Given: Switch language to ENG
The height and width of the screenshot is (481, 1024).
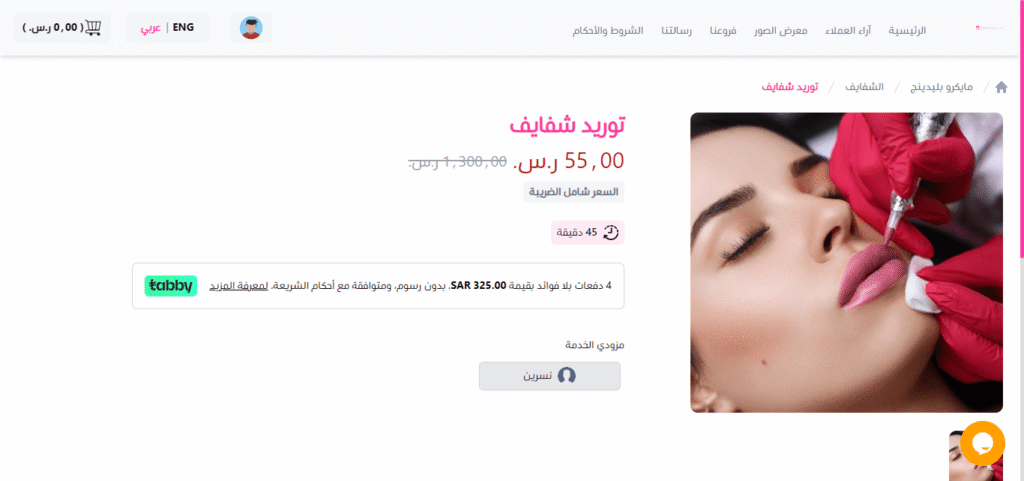Looking at the screenshot, I should click(184, 27).
